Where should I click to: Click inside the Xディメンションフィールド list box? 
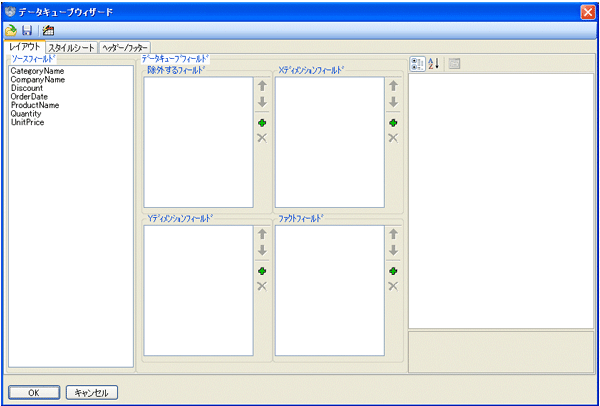coord(330,142)
